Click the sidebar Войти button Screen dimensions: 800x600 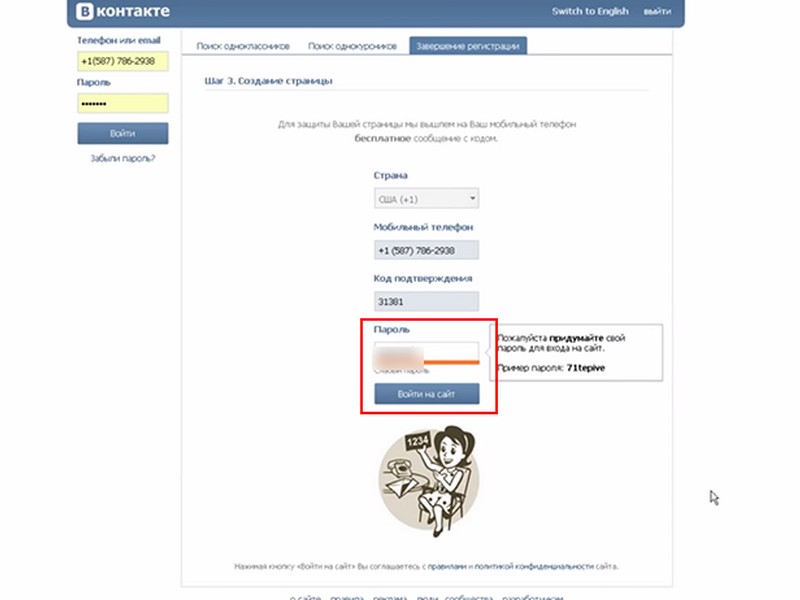123,133
